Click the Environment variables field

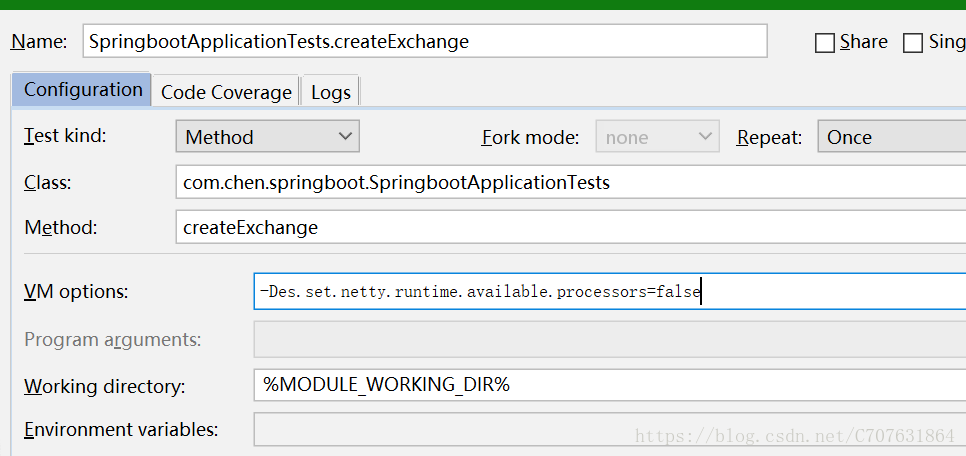[x=610, y=430]
